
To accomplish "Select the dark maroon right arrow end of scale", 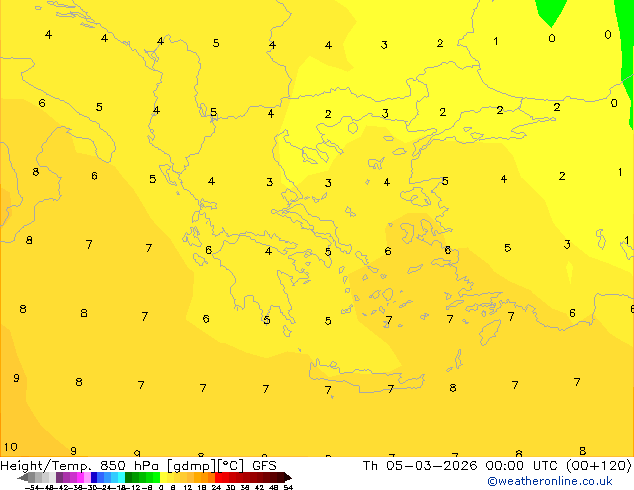I will coord(287,477).
